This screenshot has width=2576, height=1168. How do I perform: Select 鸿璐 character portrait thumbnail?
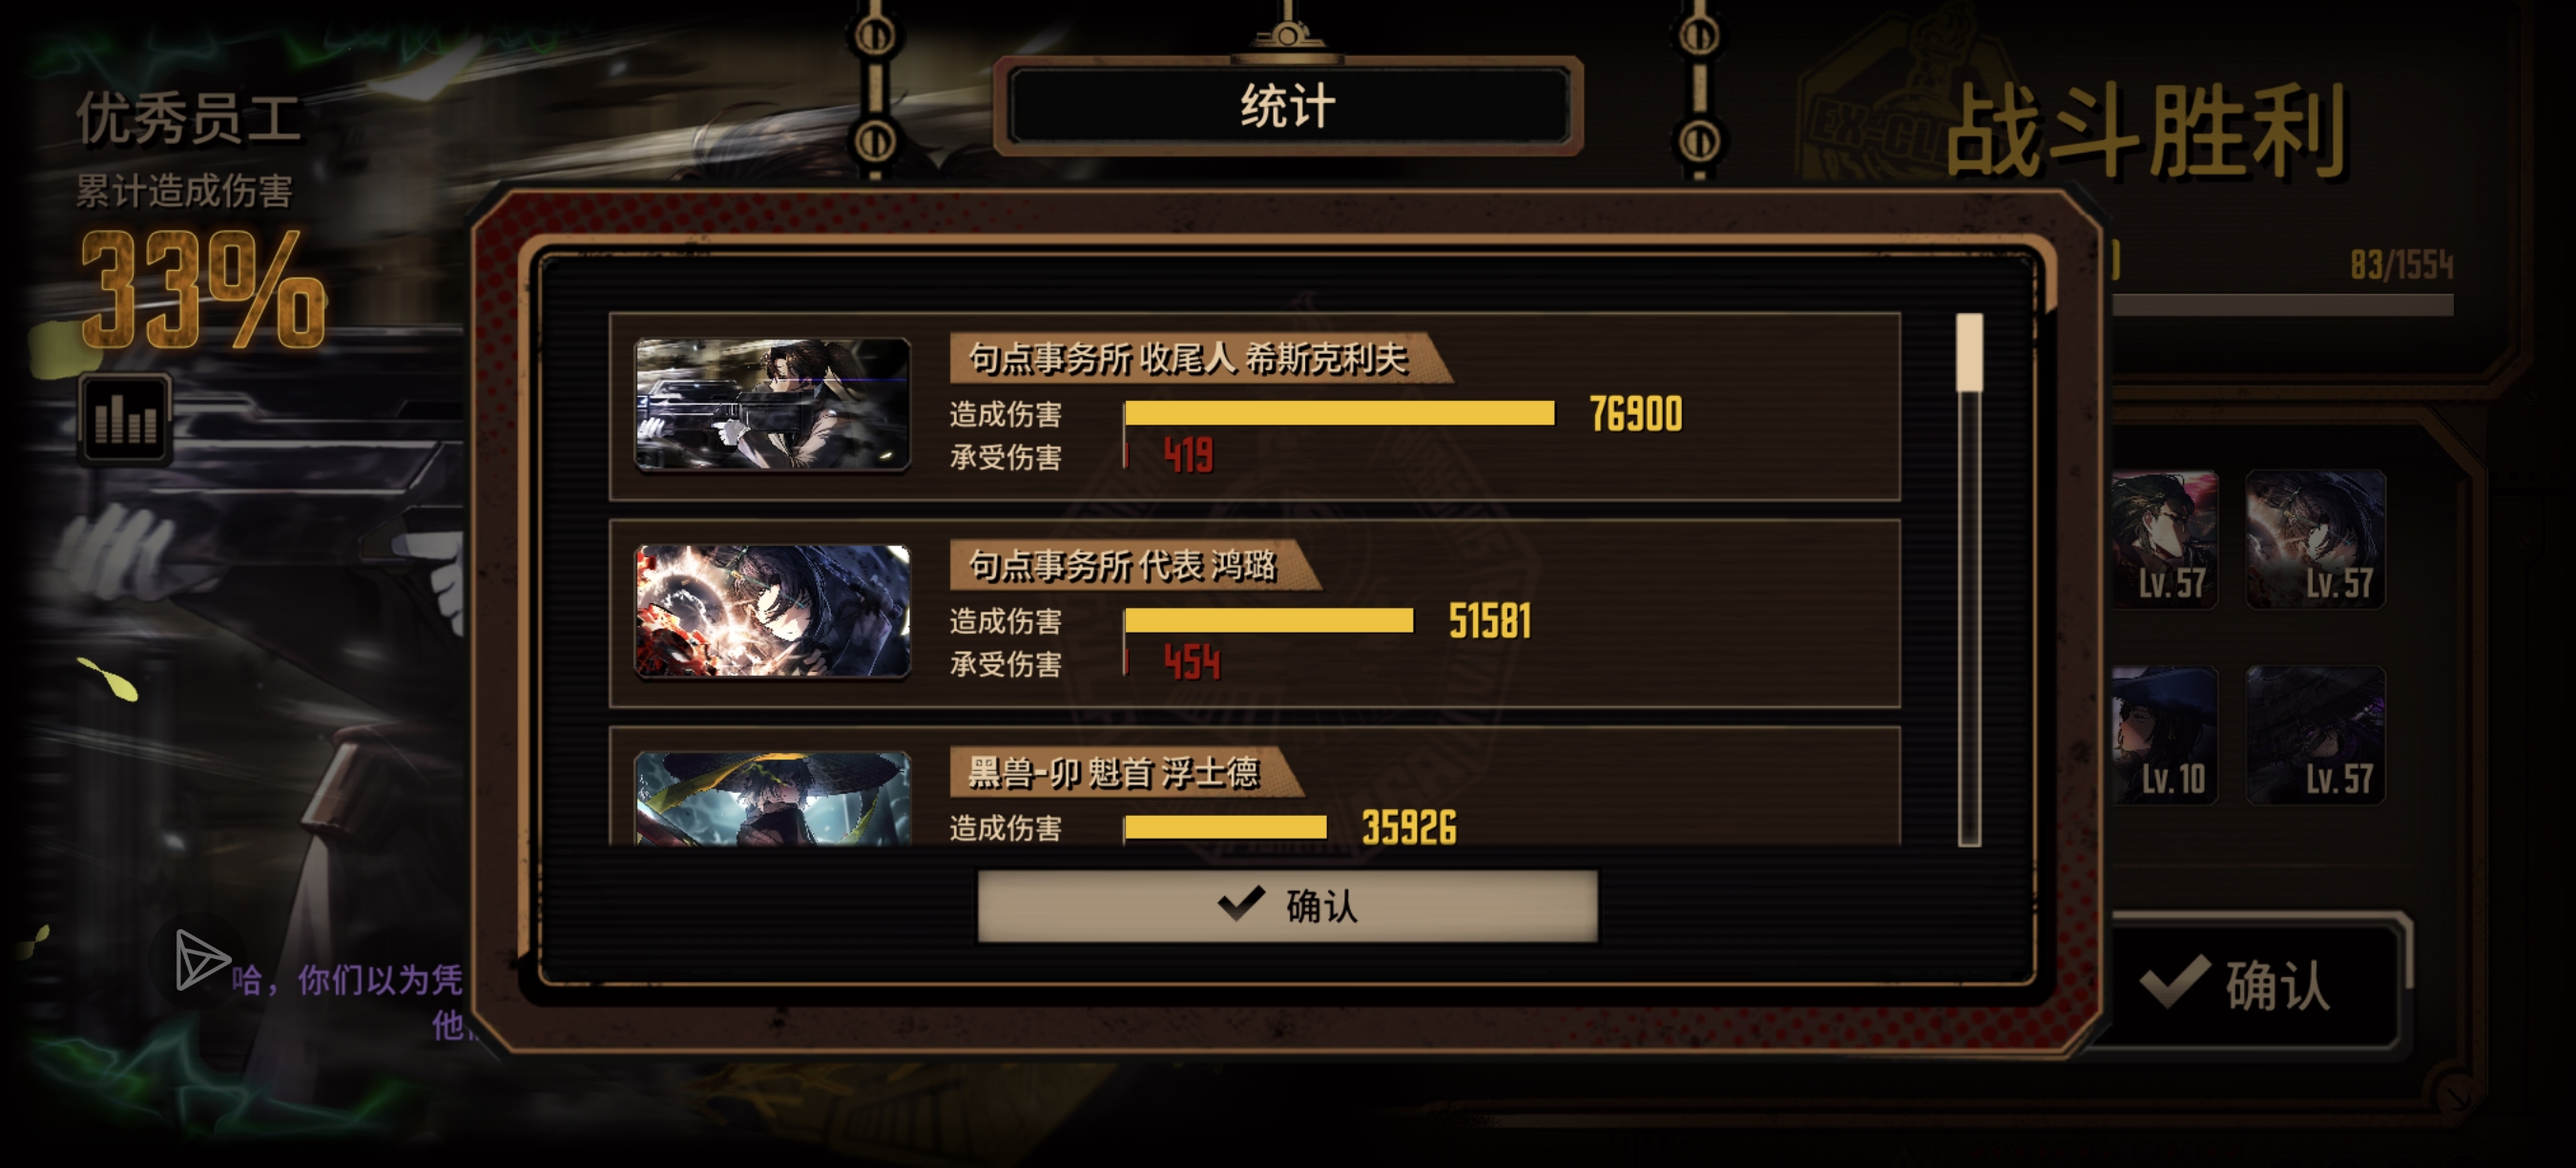click(772, 611)
